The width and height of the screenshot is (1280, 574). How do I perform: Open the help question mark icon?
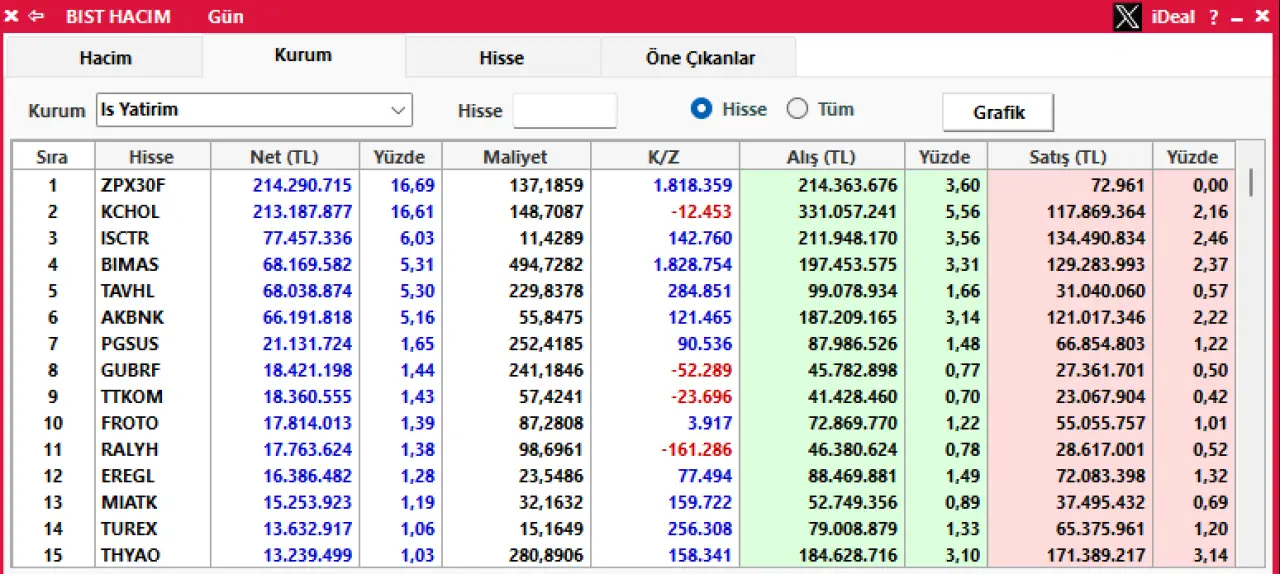pyautogui.click(x=1213, y=17)
